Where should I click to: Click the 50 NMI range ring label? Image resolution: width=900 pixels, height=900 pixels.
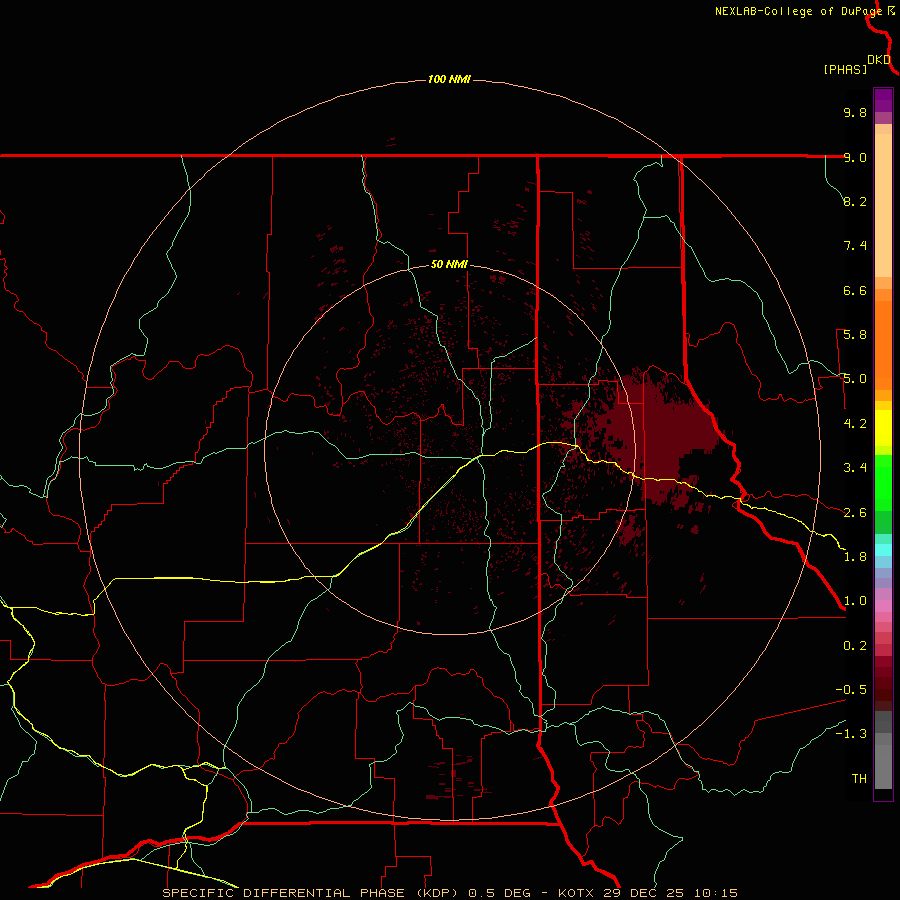point(449,264)
